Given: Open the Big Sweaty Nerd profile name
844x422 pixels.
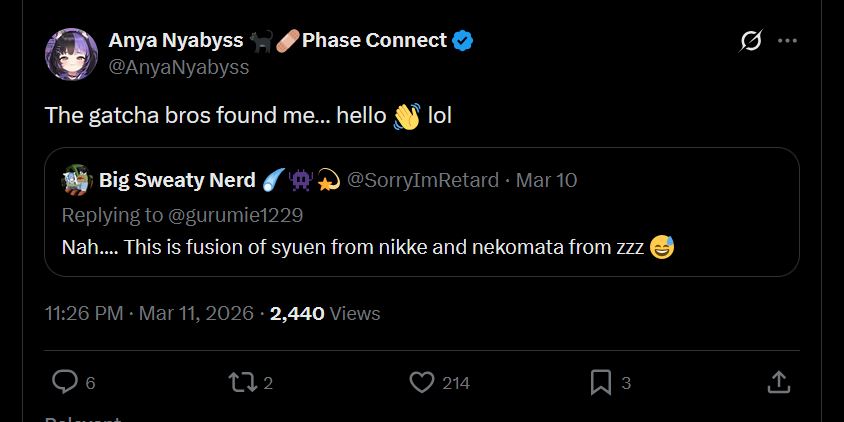Looking at the screenshot, I should click(x=177, y=181).
